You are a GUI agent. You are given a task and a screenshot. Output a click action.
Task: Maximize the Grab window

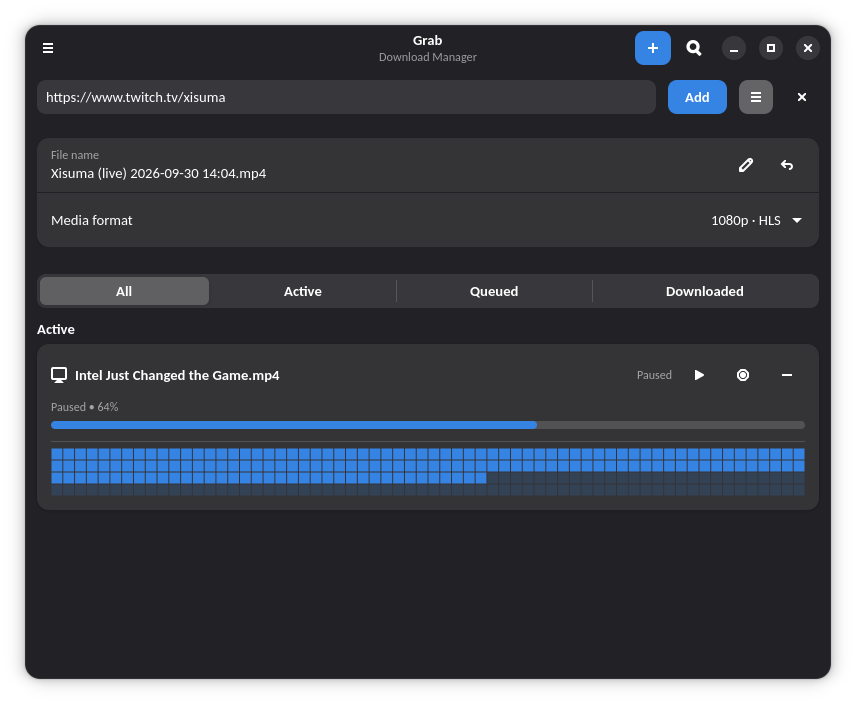click(771, 48)
